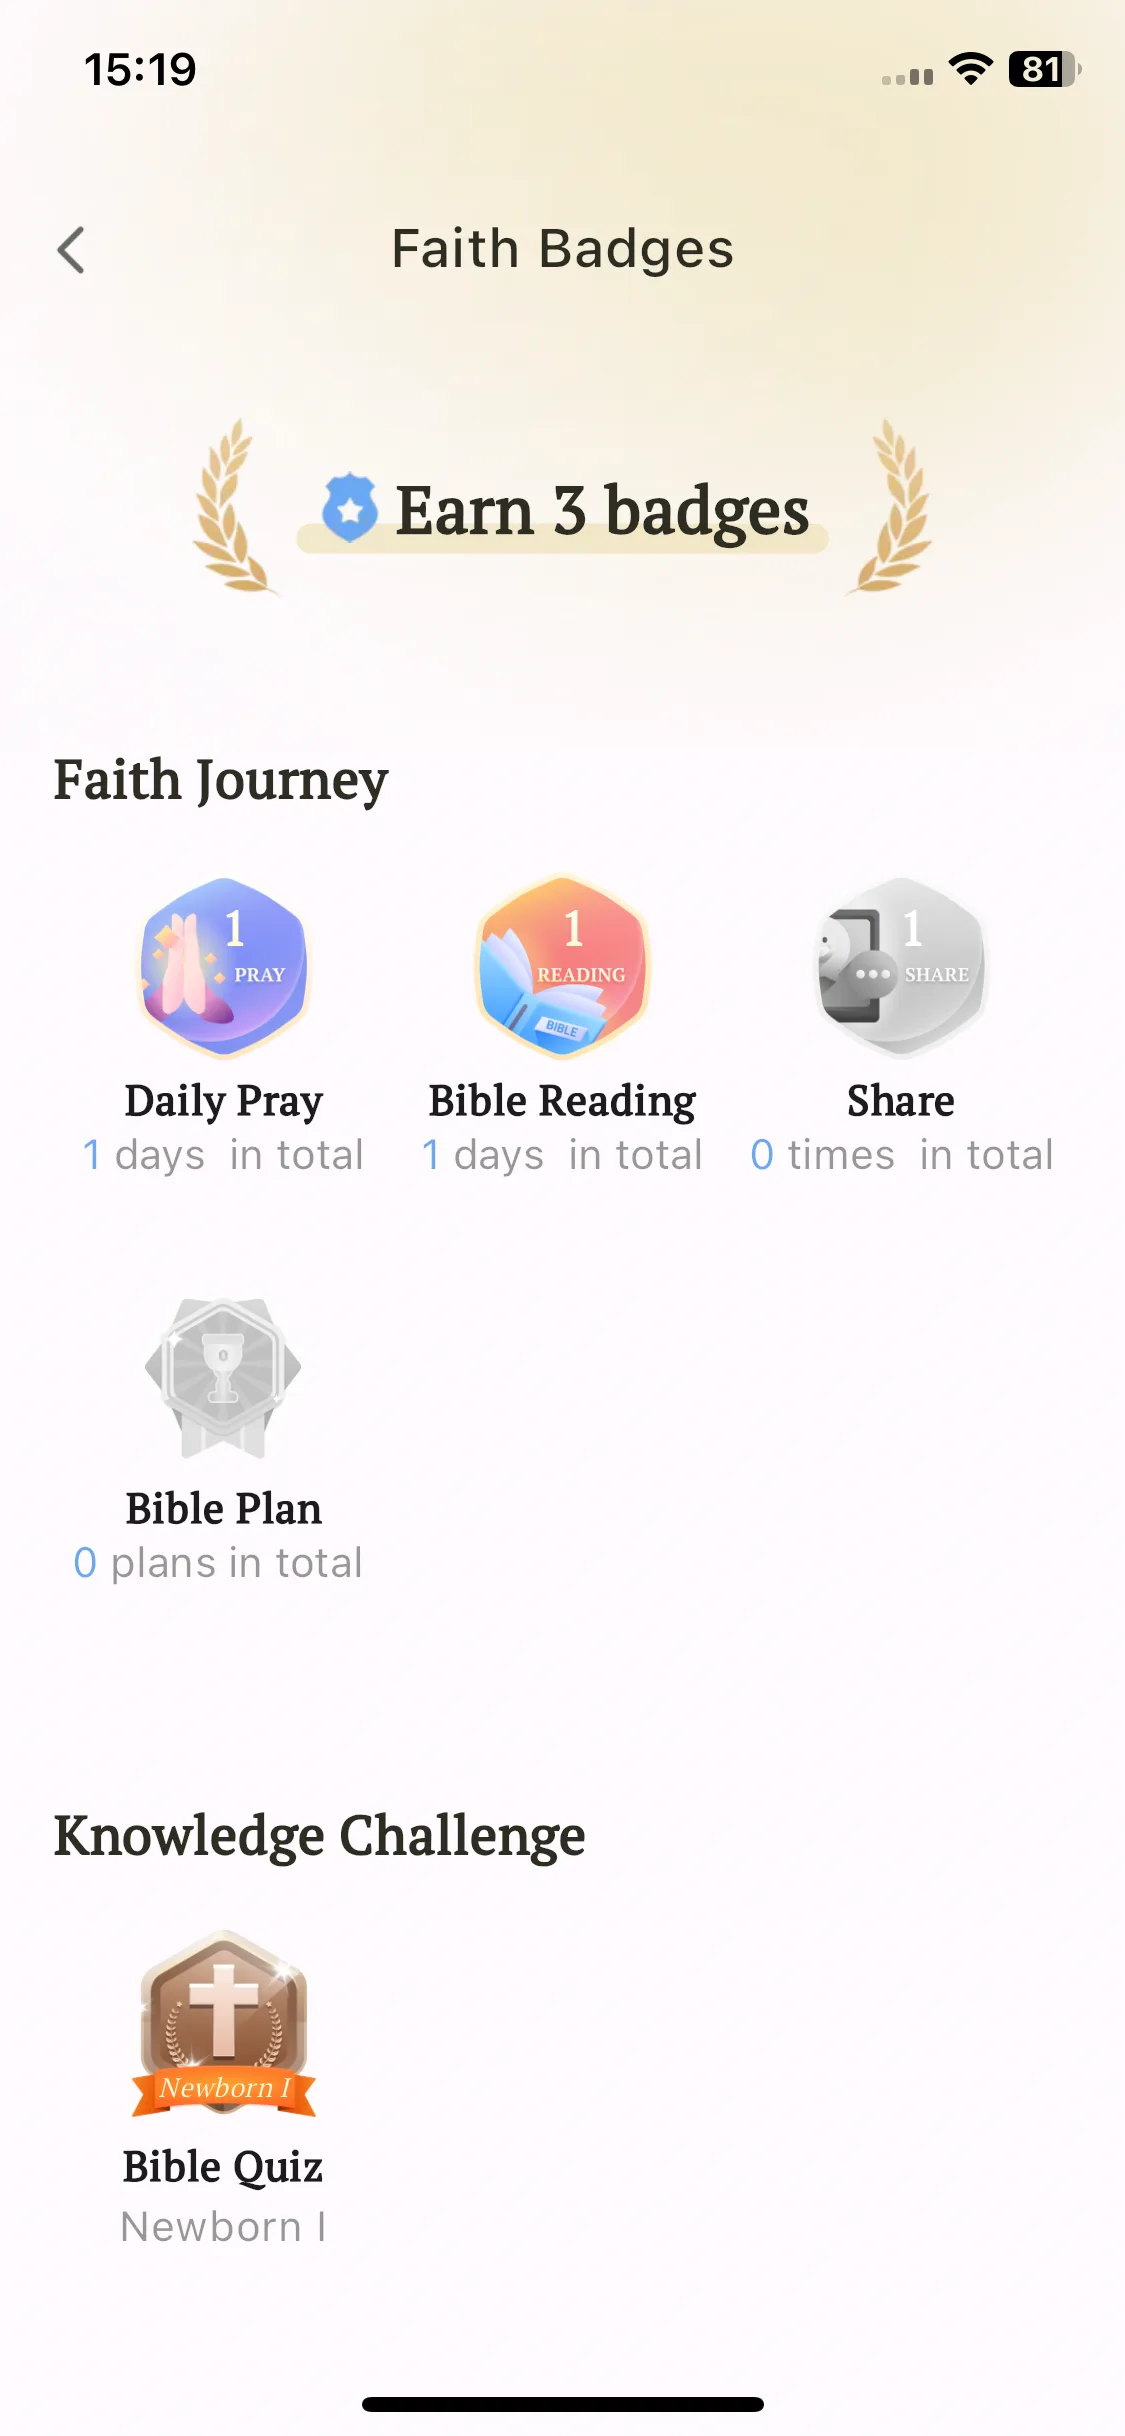1125x2436 pixels.
Task: Tap the battery indicator showing 81
Action: (x=1045, y=69)
